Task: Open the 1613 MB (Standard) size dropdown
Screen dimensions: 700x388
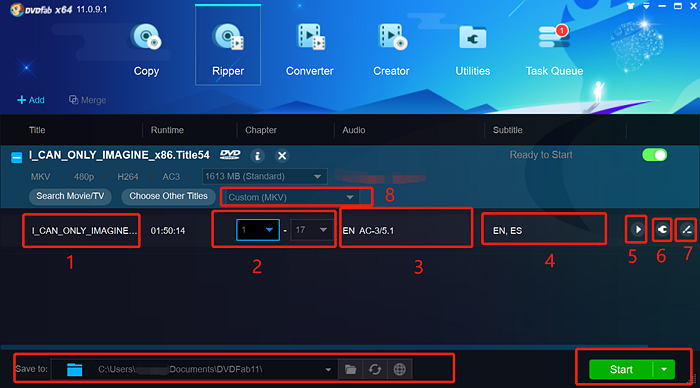Action: tap(264, 176)
